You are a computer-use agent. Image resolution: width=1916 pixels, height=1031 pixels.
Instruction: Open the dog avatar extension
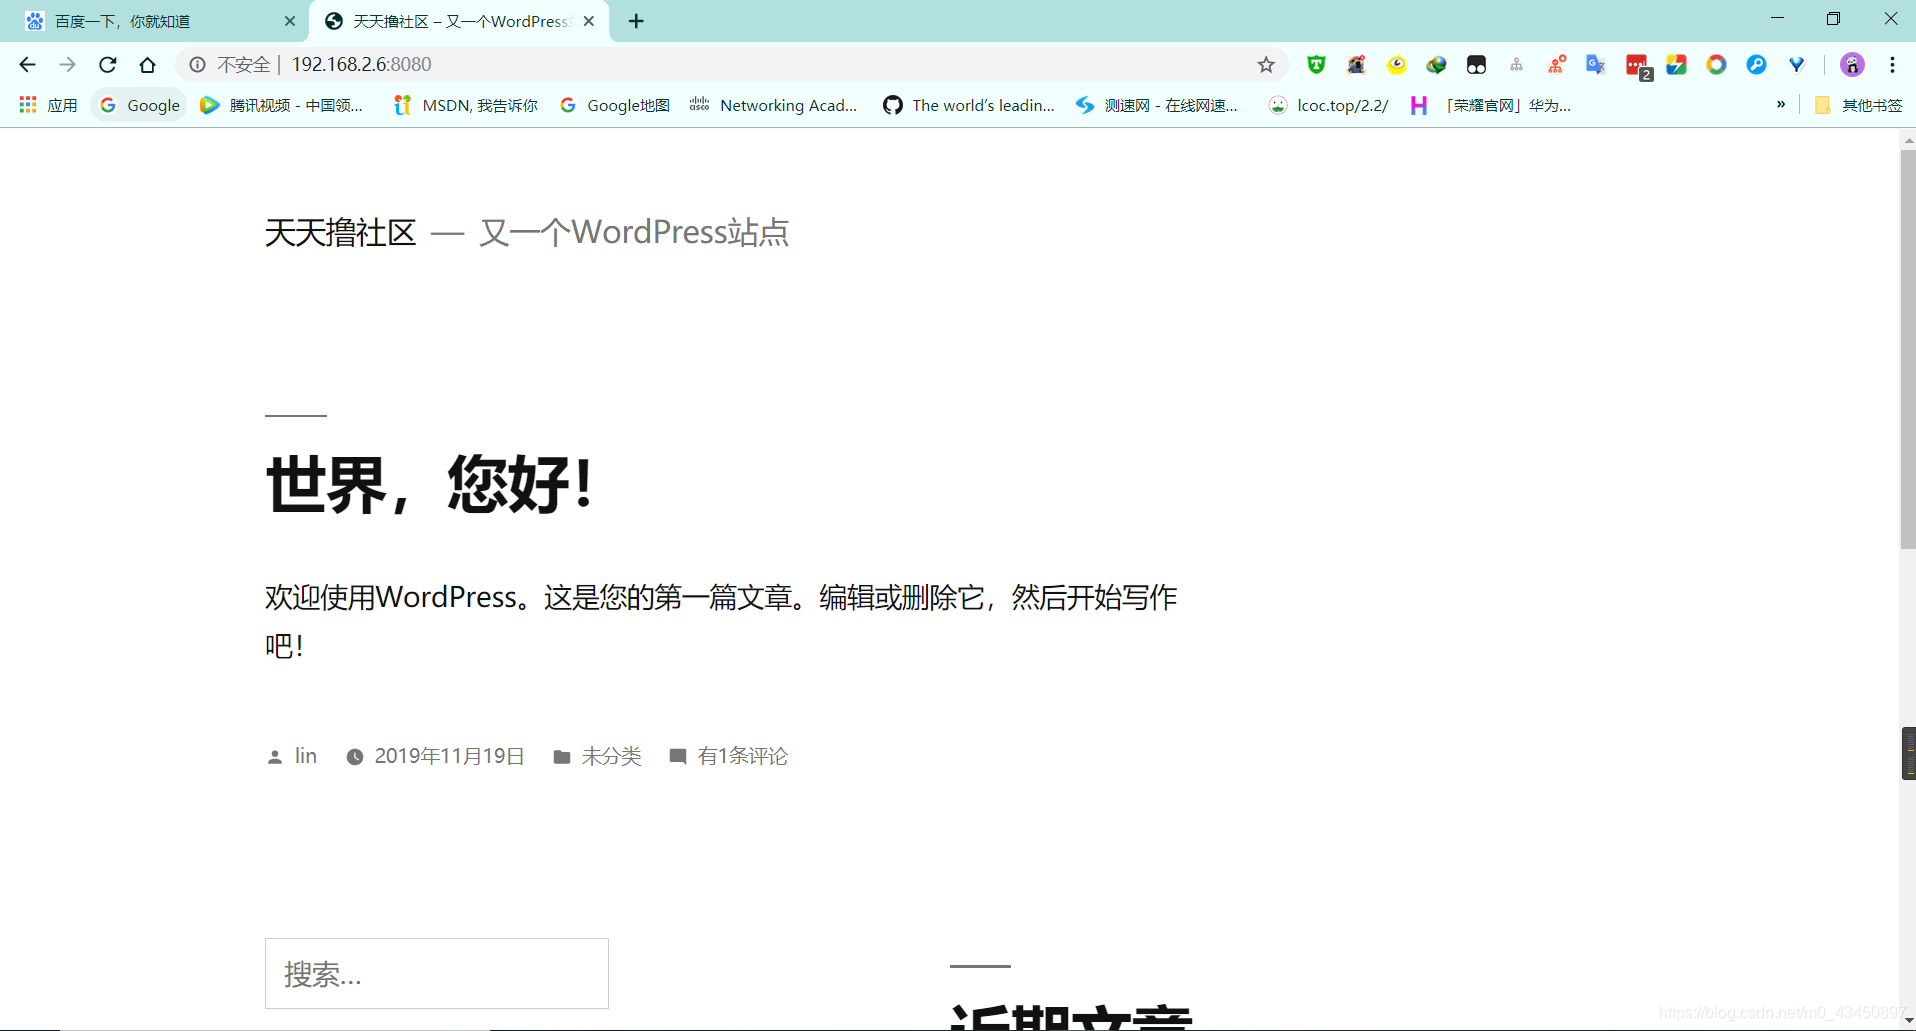coord(1356,65)
